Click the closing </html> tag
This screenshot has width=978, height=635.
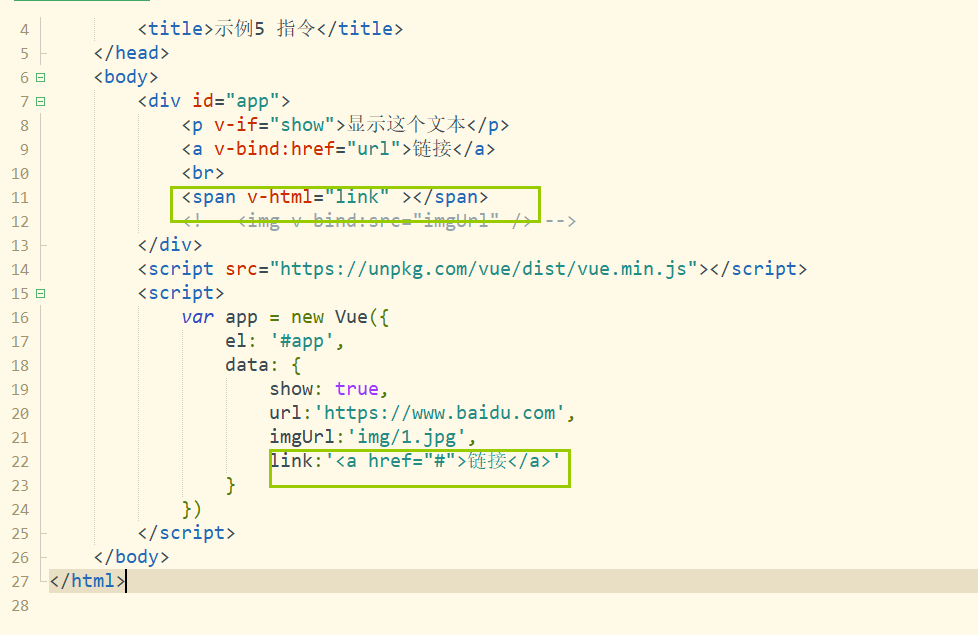pyautogui.click(x=85, y=581)
